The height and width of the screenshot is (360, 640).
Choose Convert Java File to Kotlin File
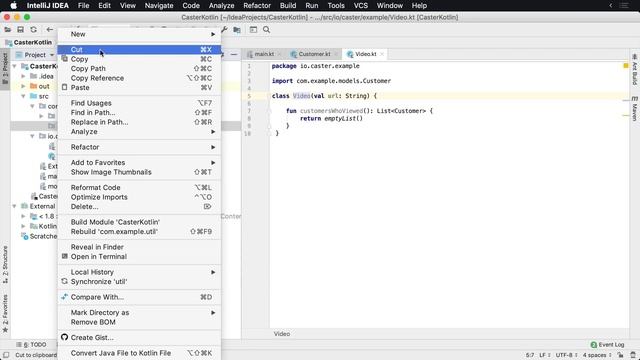click(x=139, y=353)
